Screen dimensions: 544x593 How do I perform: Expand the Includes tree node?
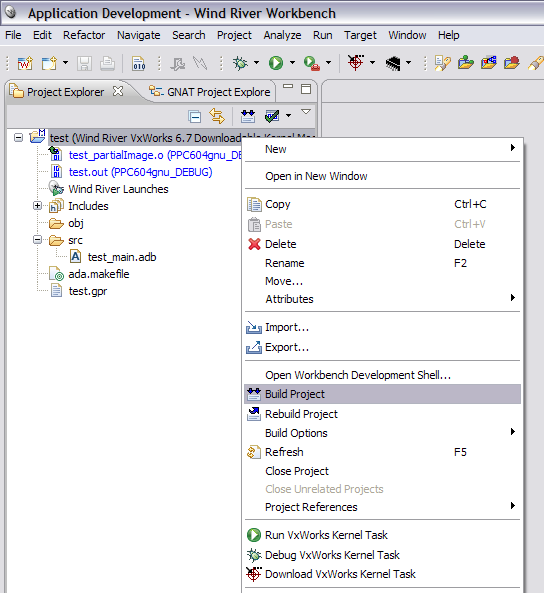pyautogui.click(x=37, y=205)
